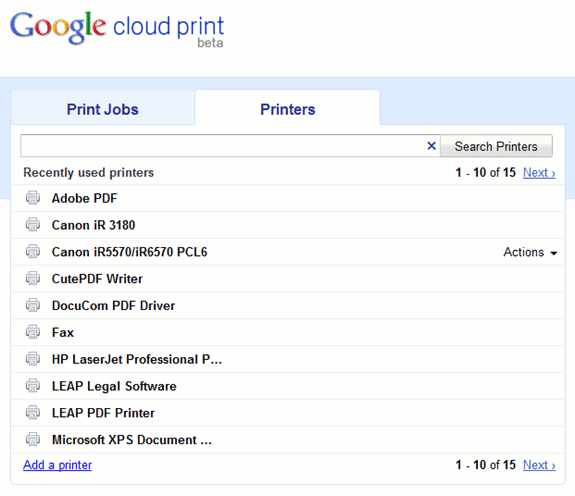575x496 pixels.
Task: Click the printer icon next to Fax
Action: coord(33,332)
